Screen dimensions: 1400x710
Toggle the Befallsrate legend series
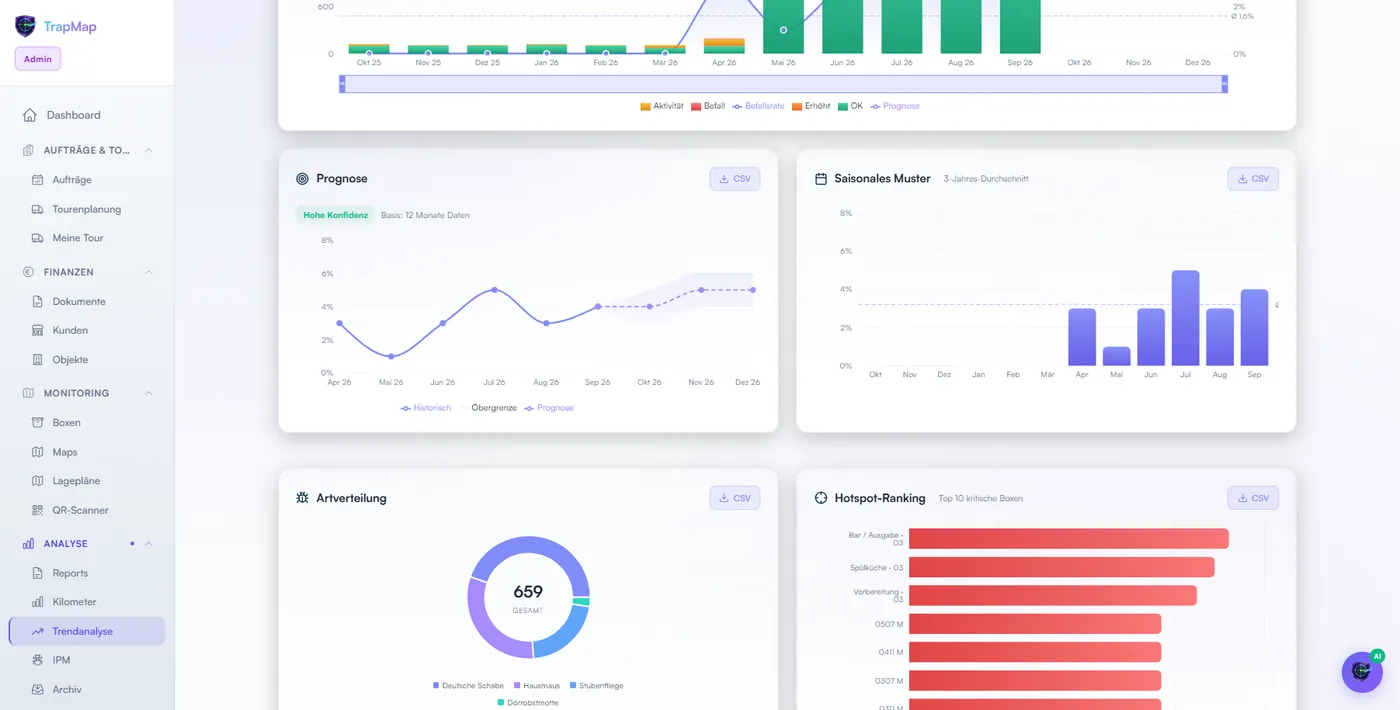tap(758, 106)
